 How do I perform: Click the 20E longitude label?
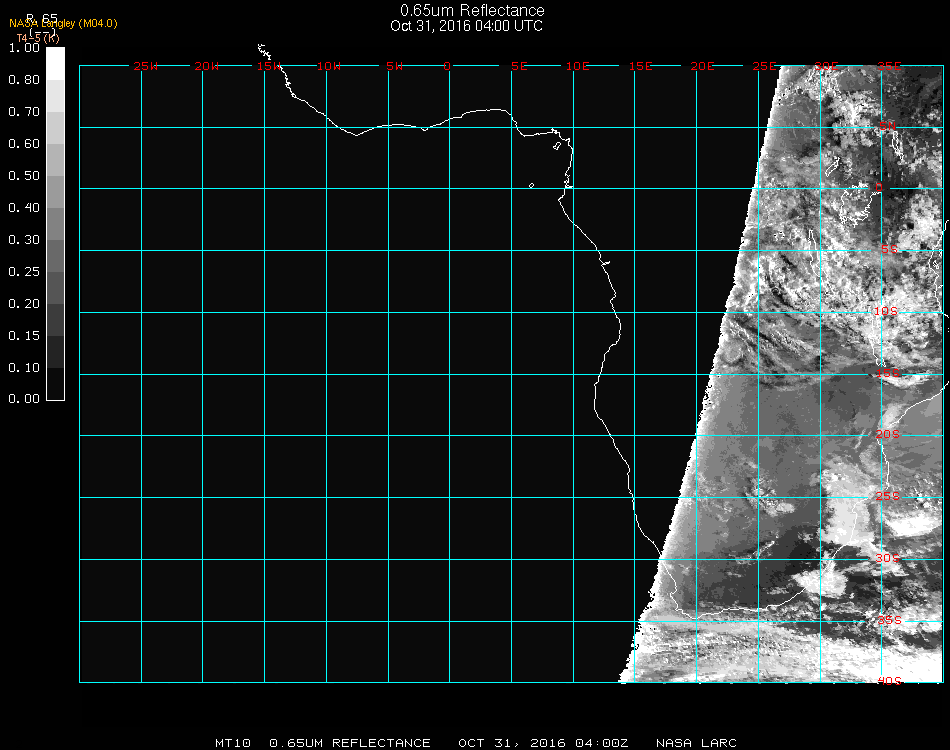(x=702, y=67)
